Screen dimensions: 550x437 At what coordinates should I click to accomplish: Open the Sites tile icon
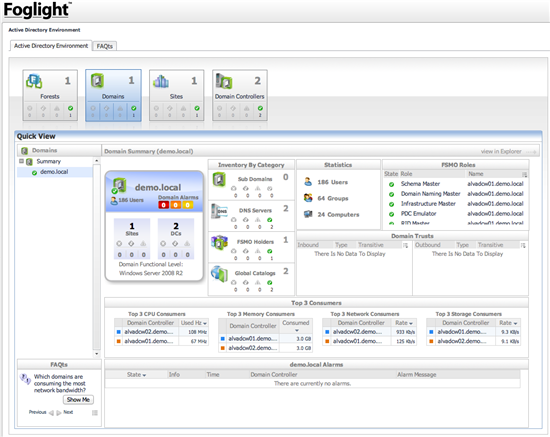pos(161,81)
